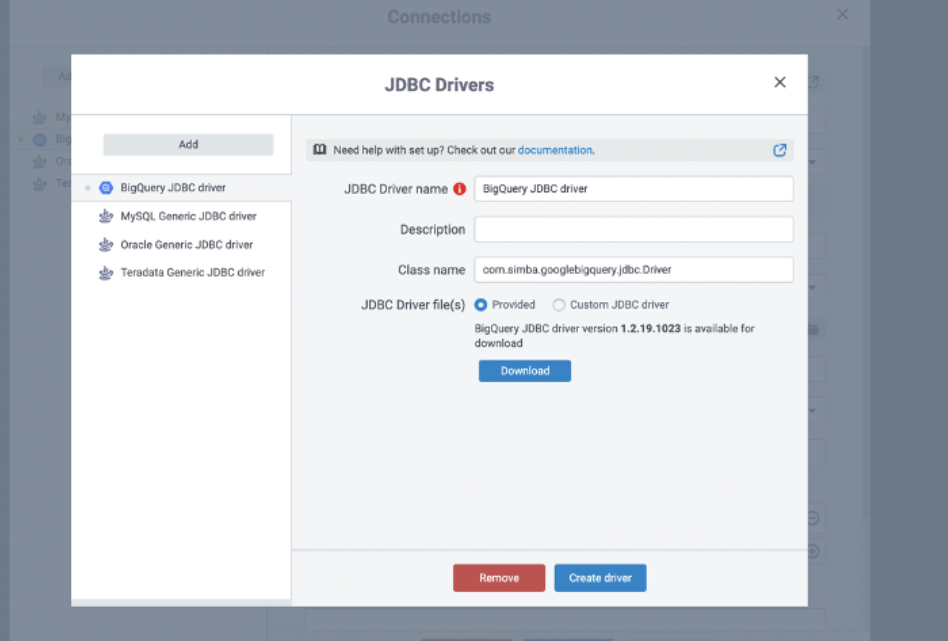This screenshot has width=948, height=641.
Task: Click the Create driver button
Action: tap(600, 578)
